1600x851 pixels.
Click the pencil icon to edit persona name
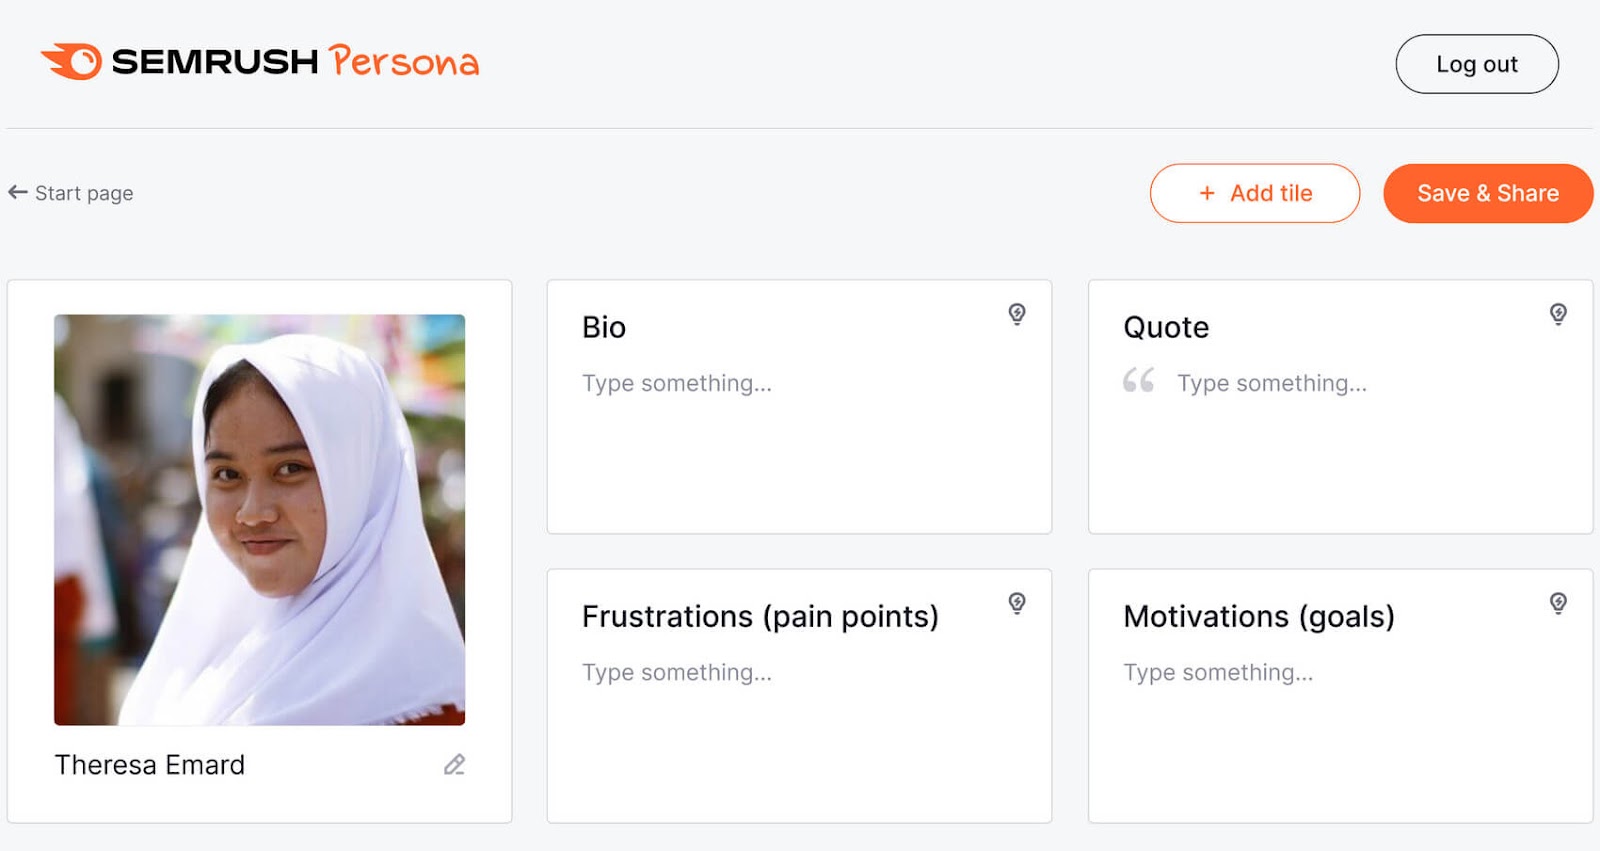pos(454,765)
